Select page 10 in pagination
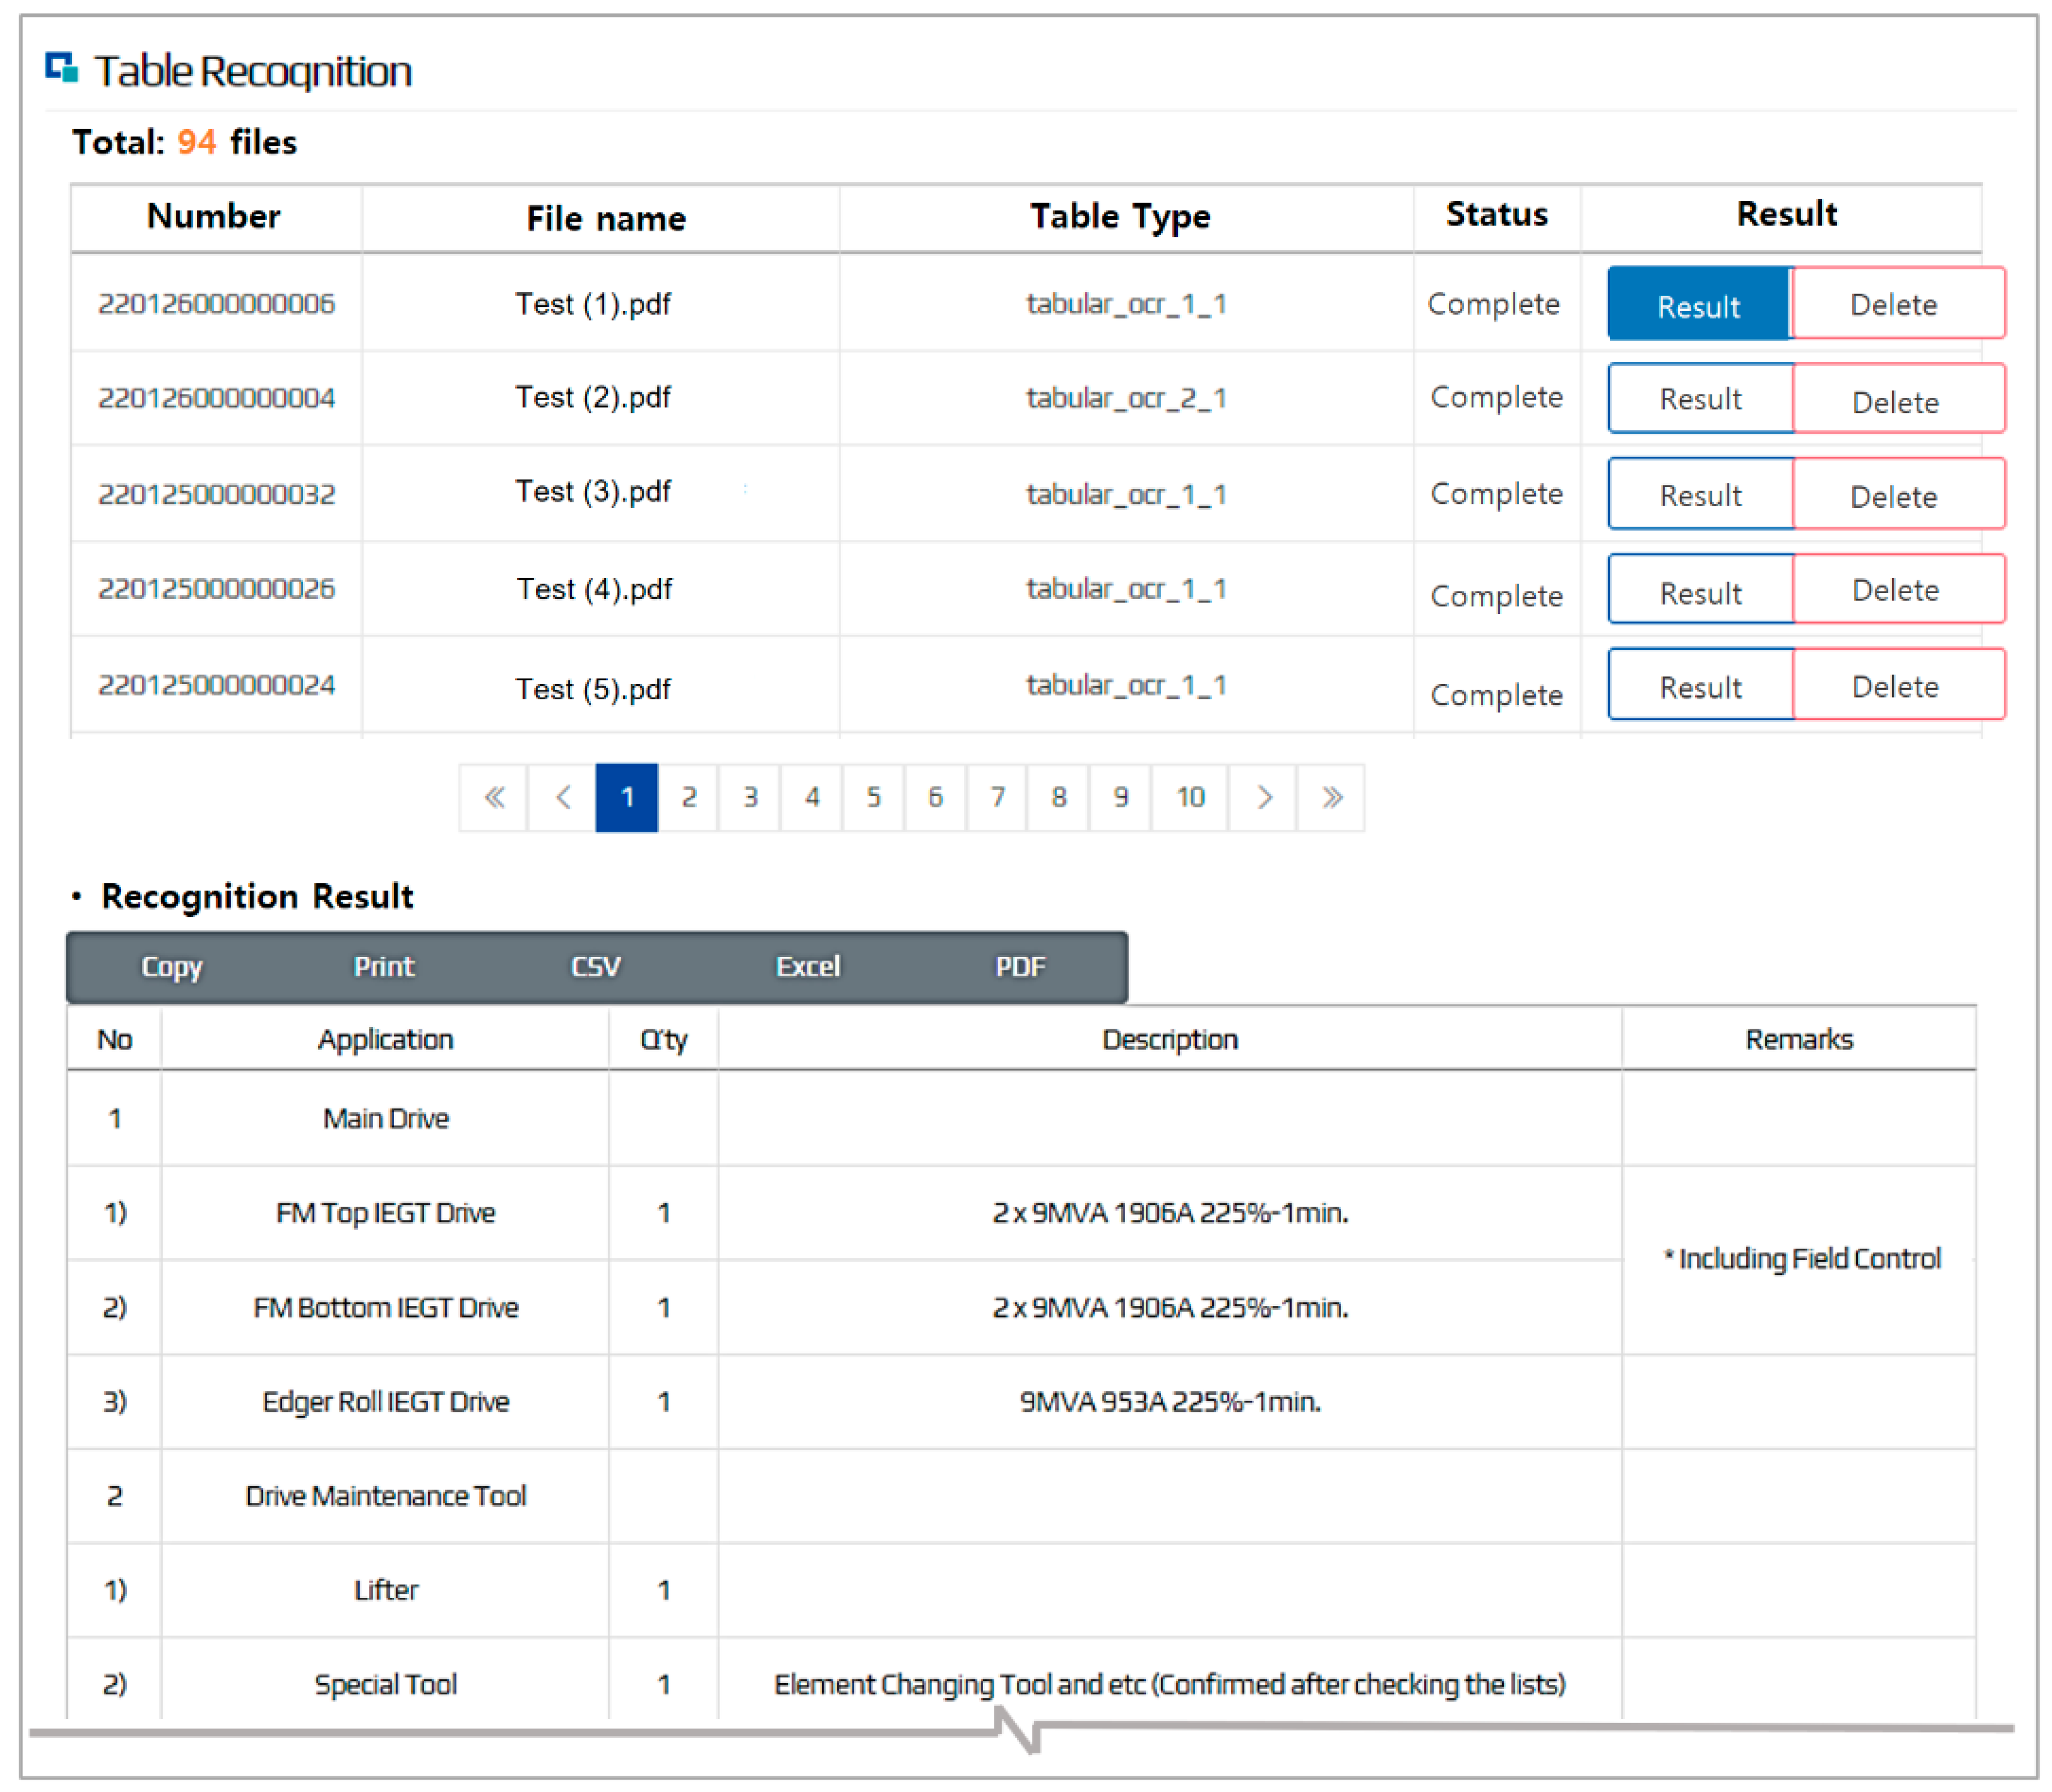Image resolution: width=2052 pixels, height=1792 pixels. point(1190,797)
